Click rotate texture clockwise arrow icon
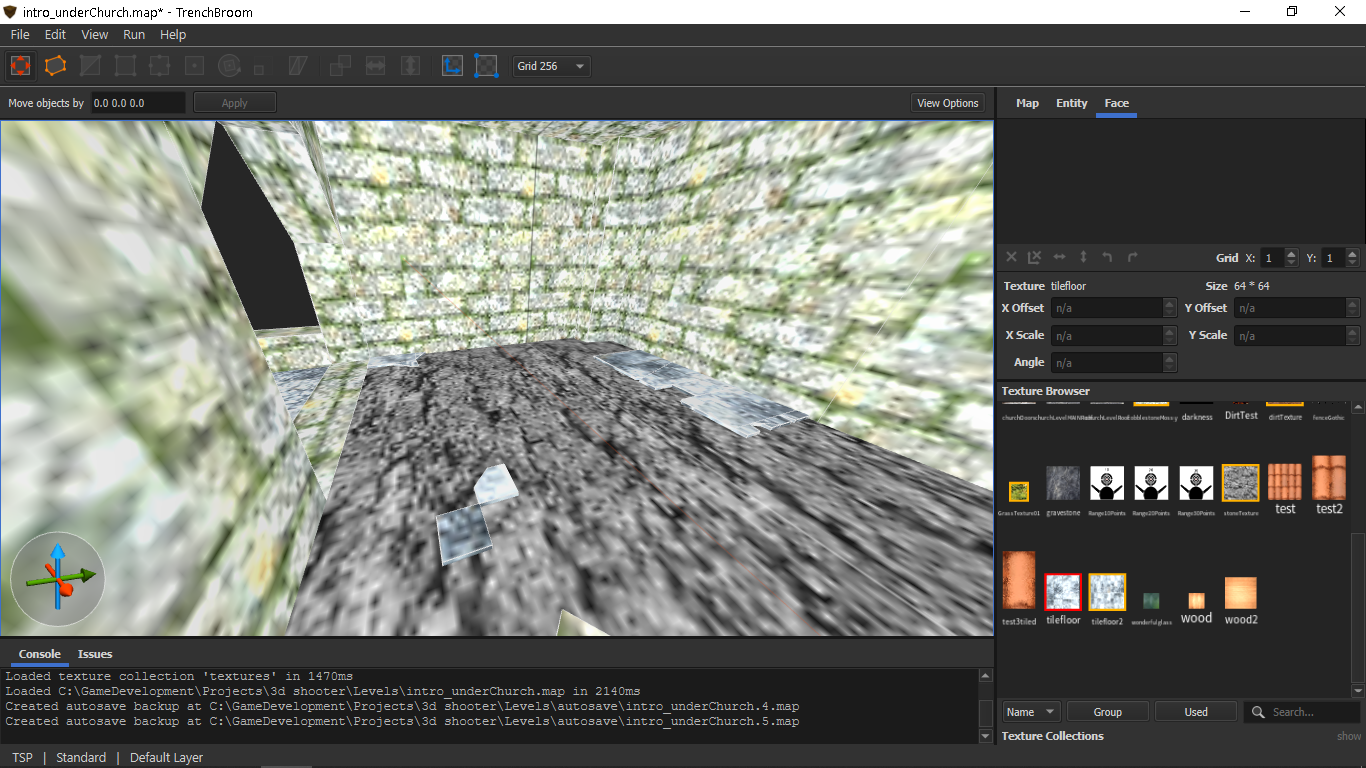This screenshot has width=1366, height=768. pyautogui.click(x=1132, y=258)
